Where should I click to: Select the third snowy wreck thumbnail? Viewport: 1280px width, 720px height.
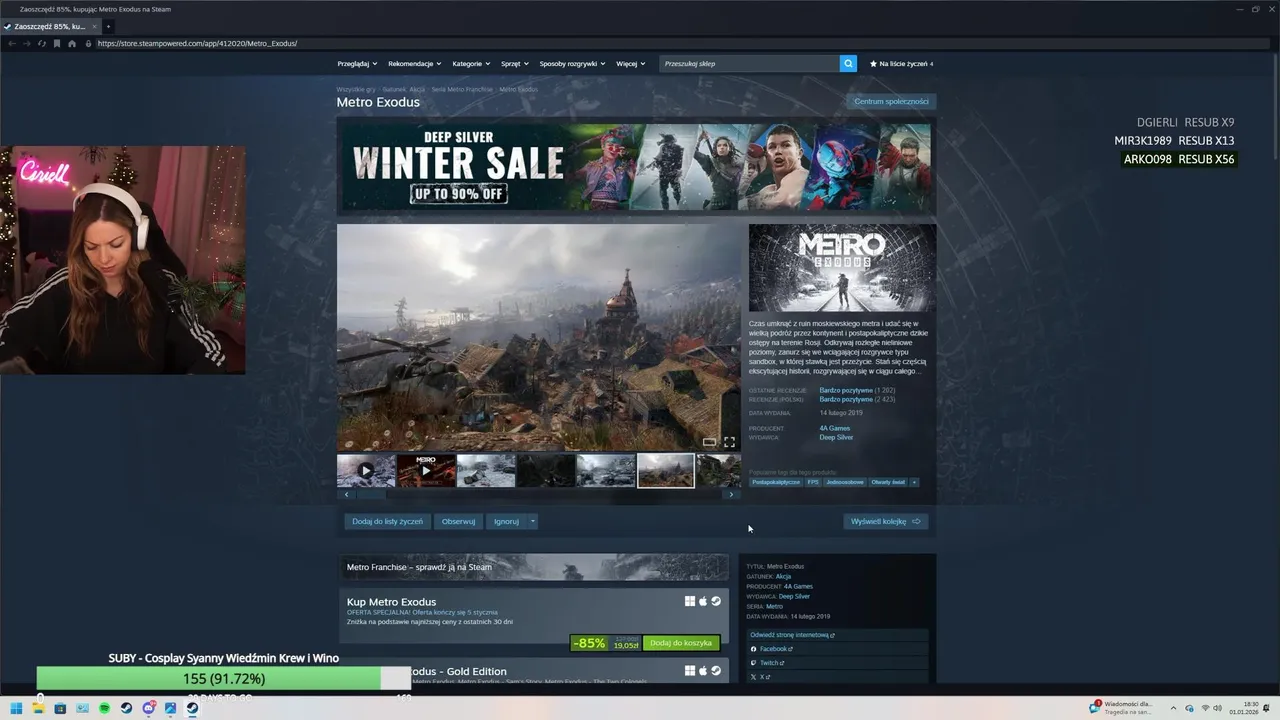(x=486, y=470)
